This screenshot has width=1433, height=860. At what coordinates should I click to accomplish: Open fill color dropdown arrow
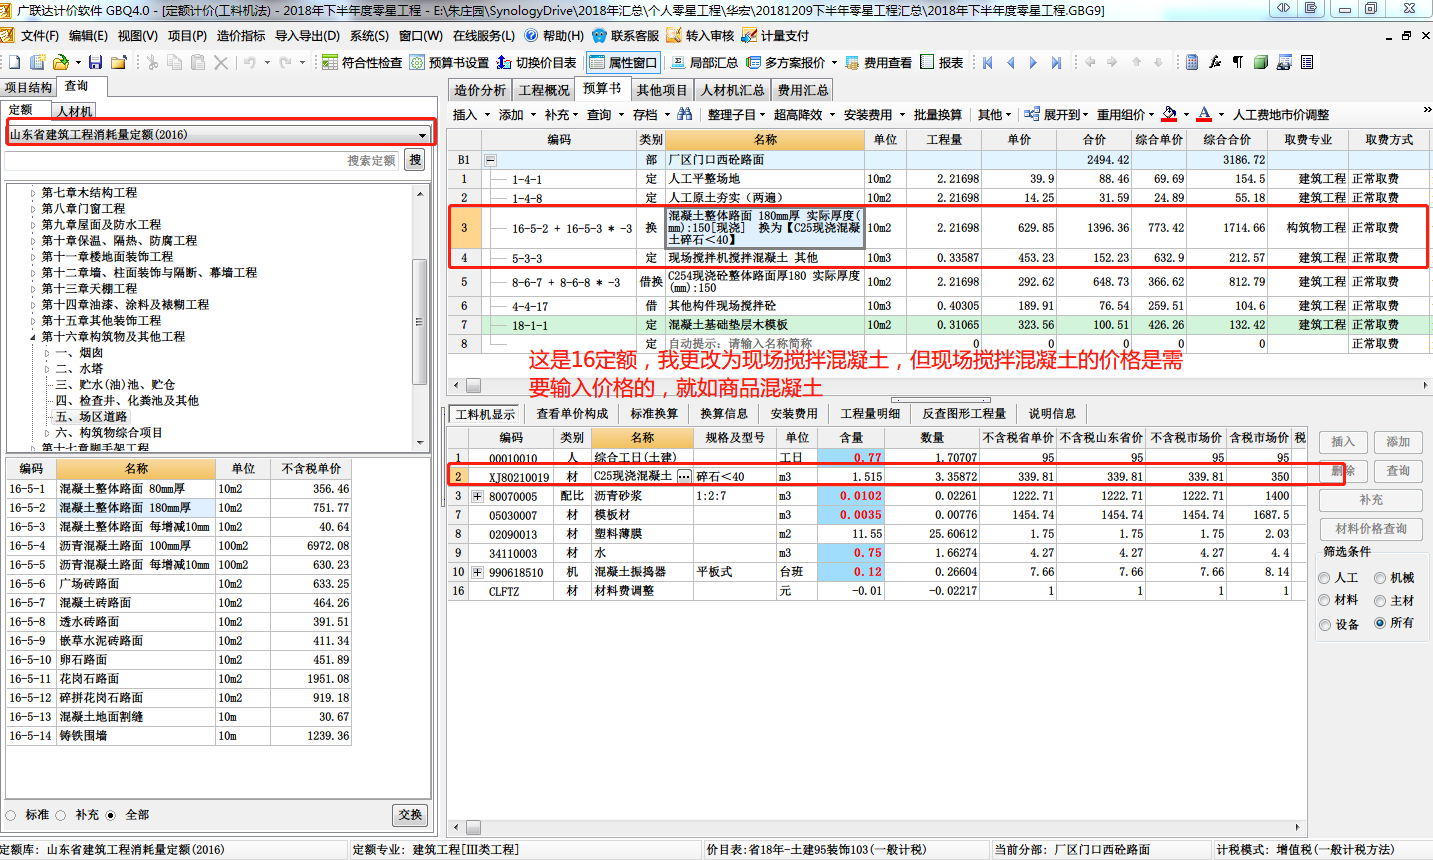point(1186,115)
